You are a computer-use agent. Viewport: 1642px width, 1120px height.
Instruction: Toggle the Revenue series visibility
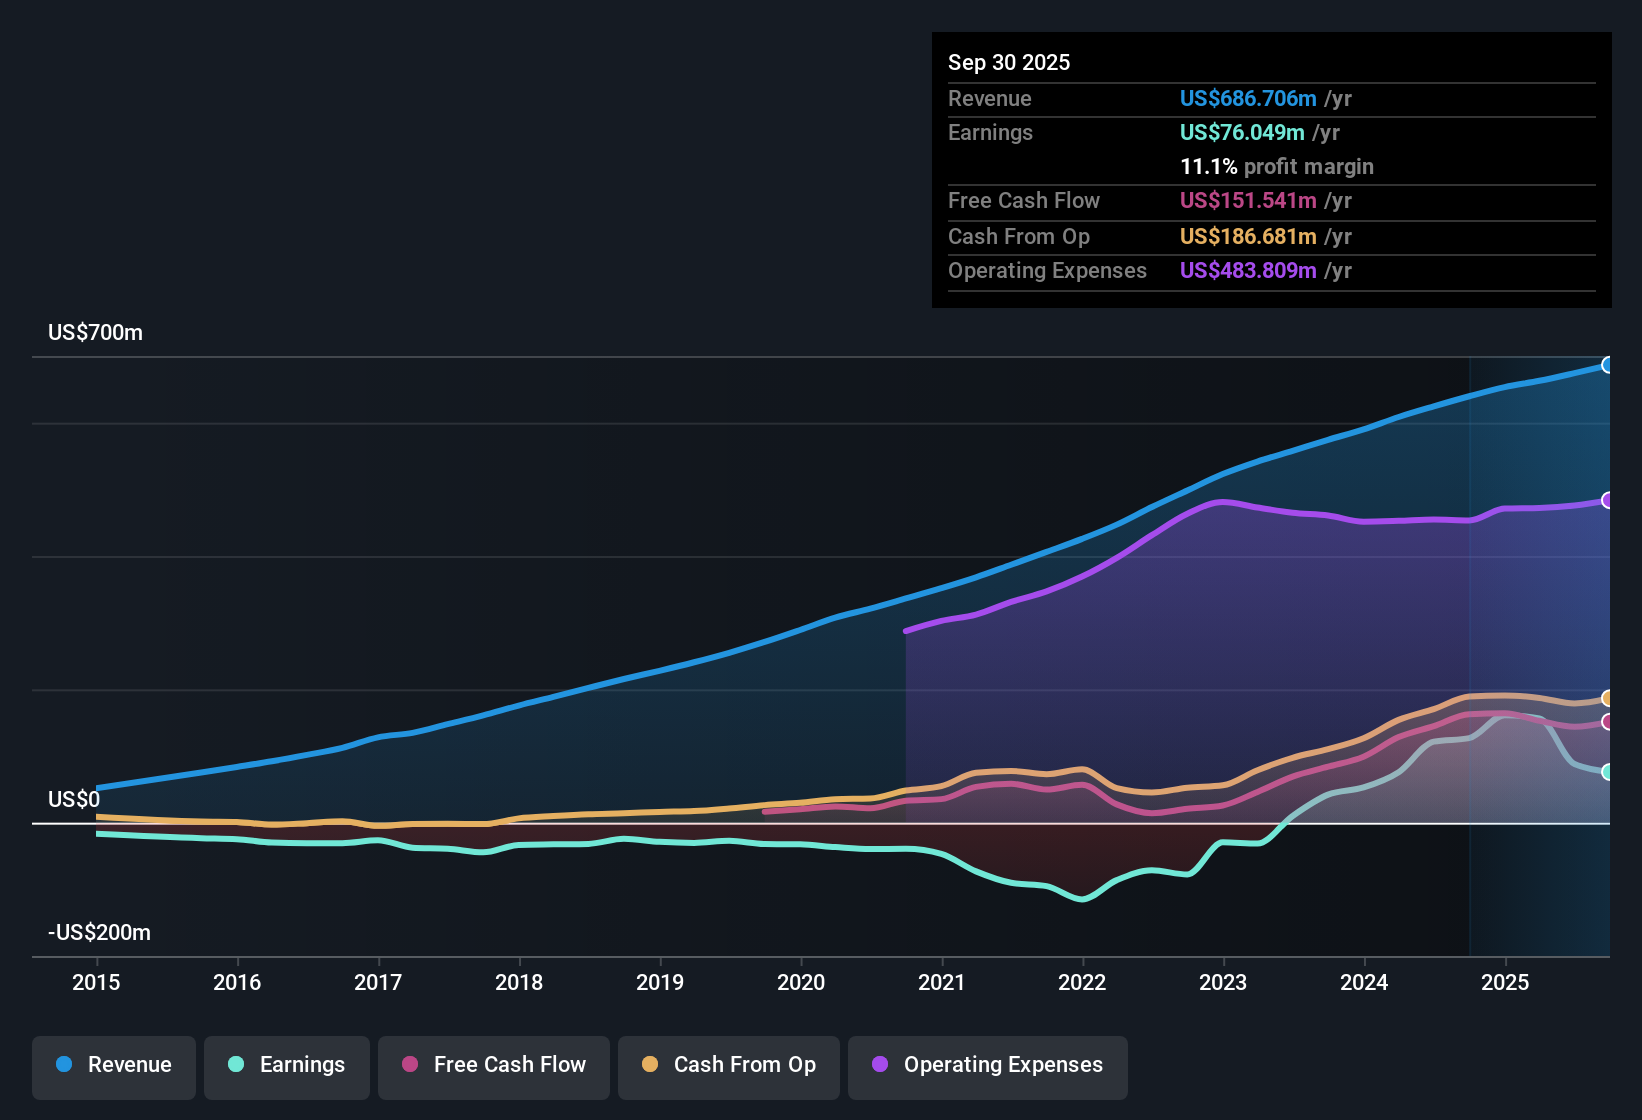(x=113, y=1065)
